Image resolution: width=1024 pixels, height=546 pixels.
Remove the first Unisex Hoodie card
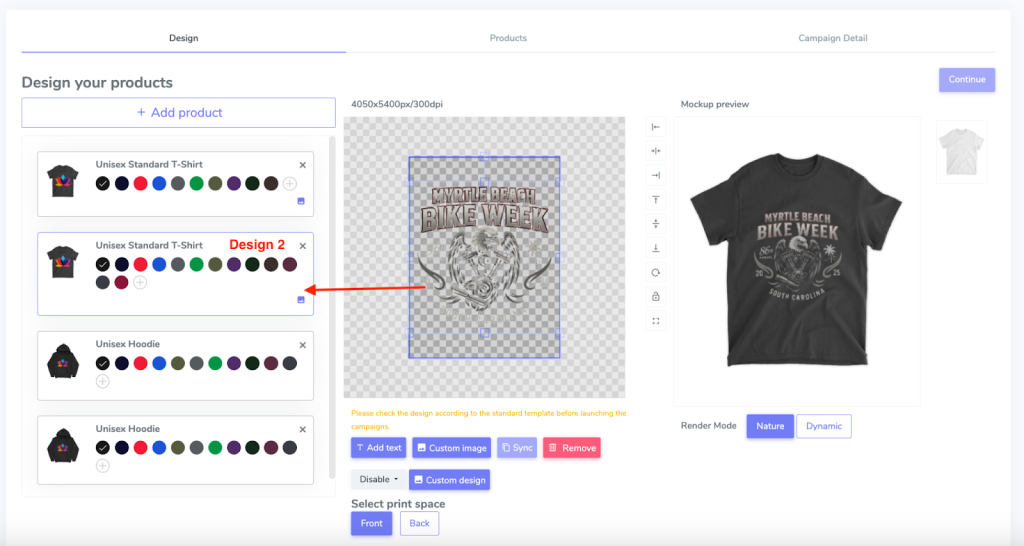pos(302,345)
